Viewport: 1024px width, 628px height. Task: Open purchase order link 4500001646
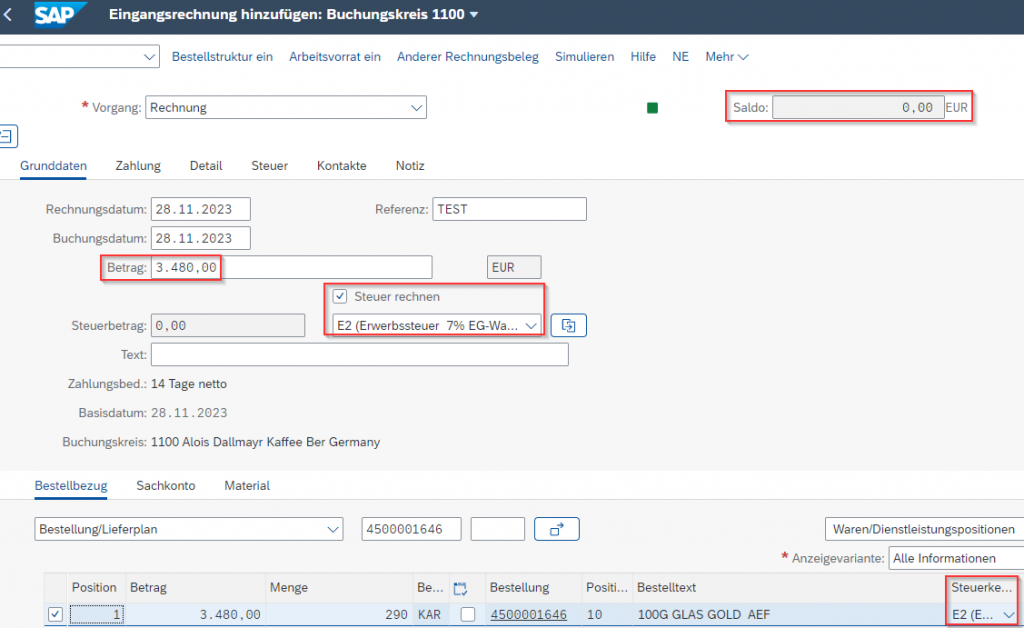528,615
